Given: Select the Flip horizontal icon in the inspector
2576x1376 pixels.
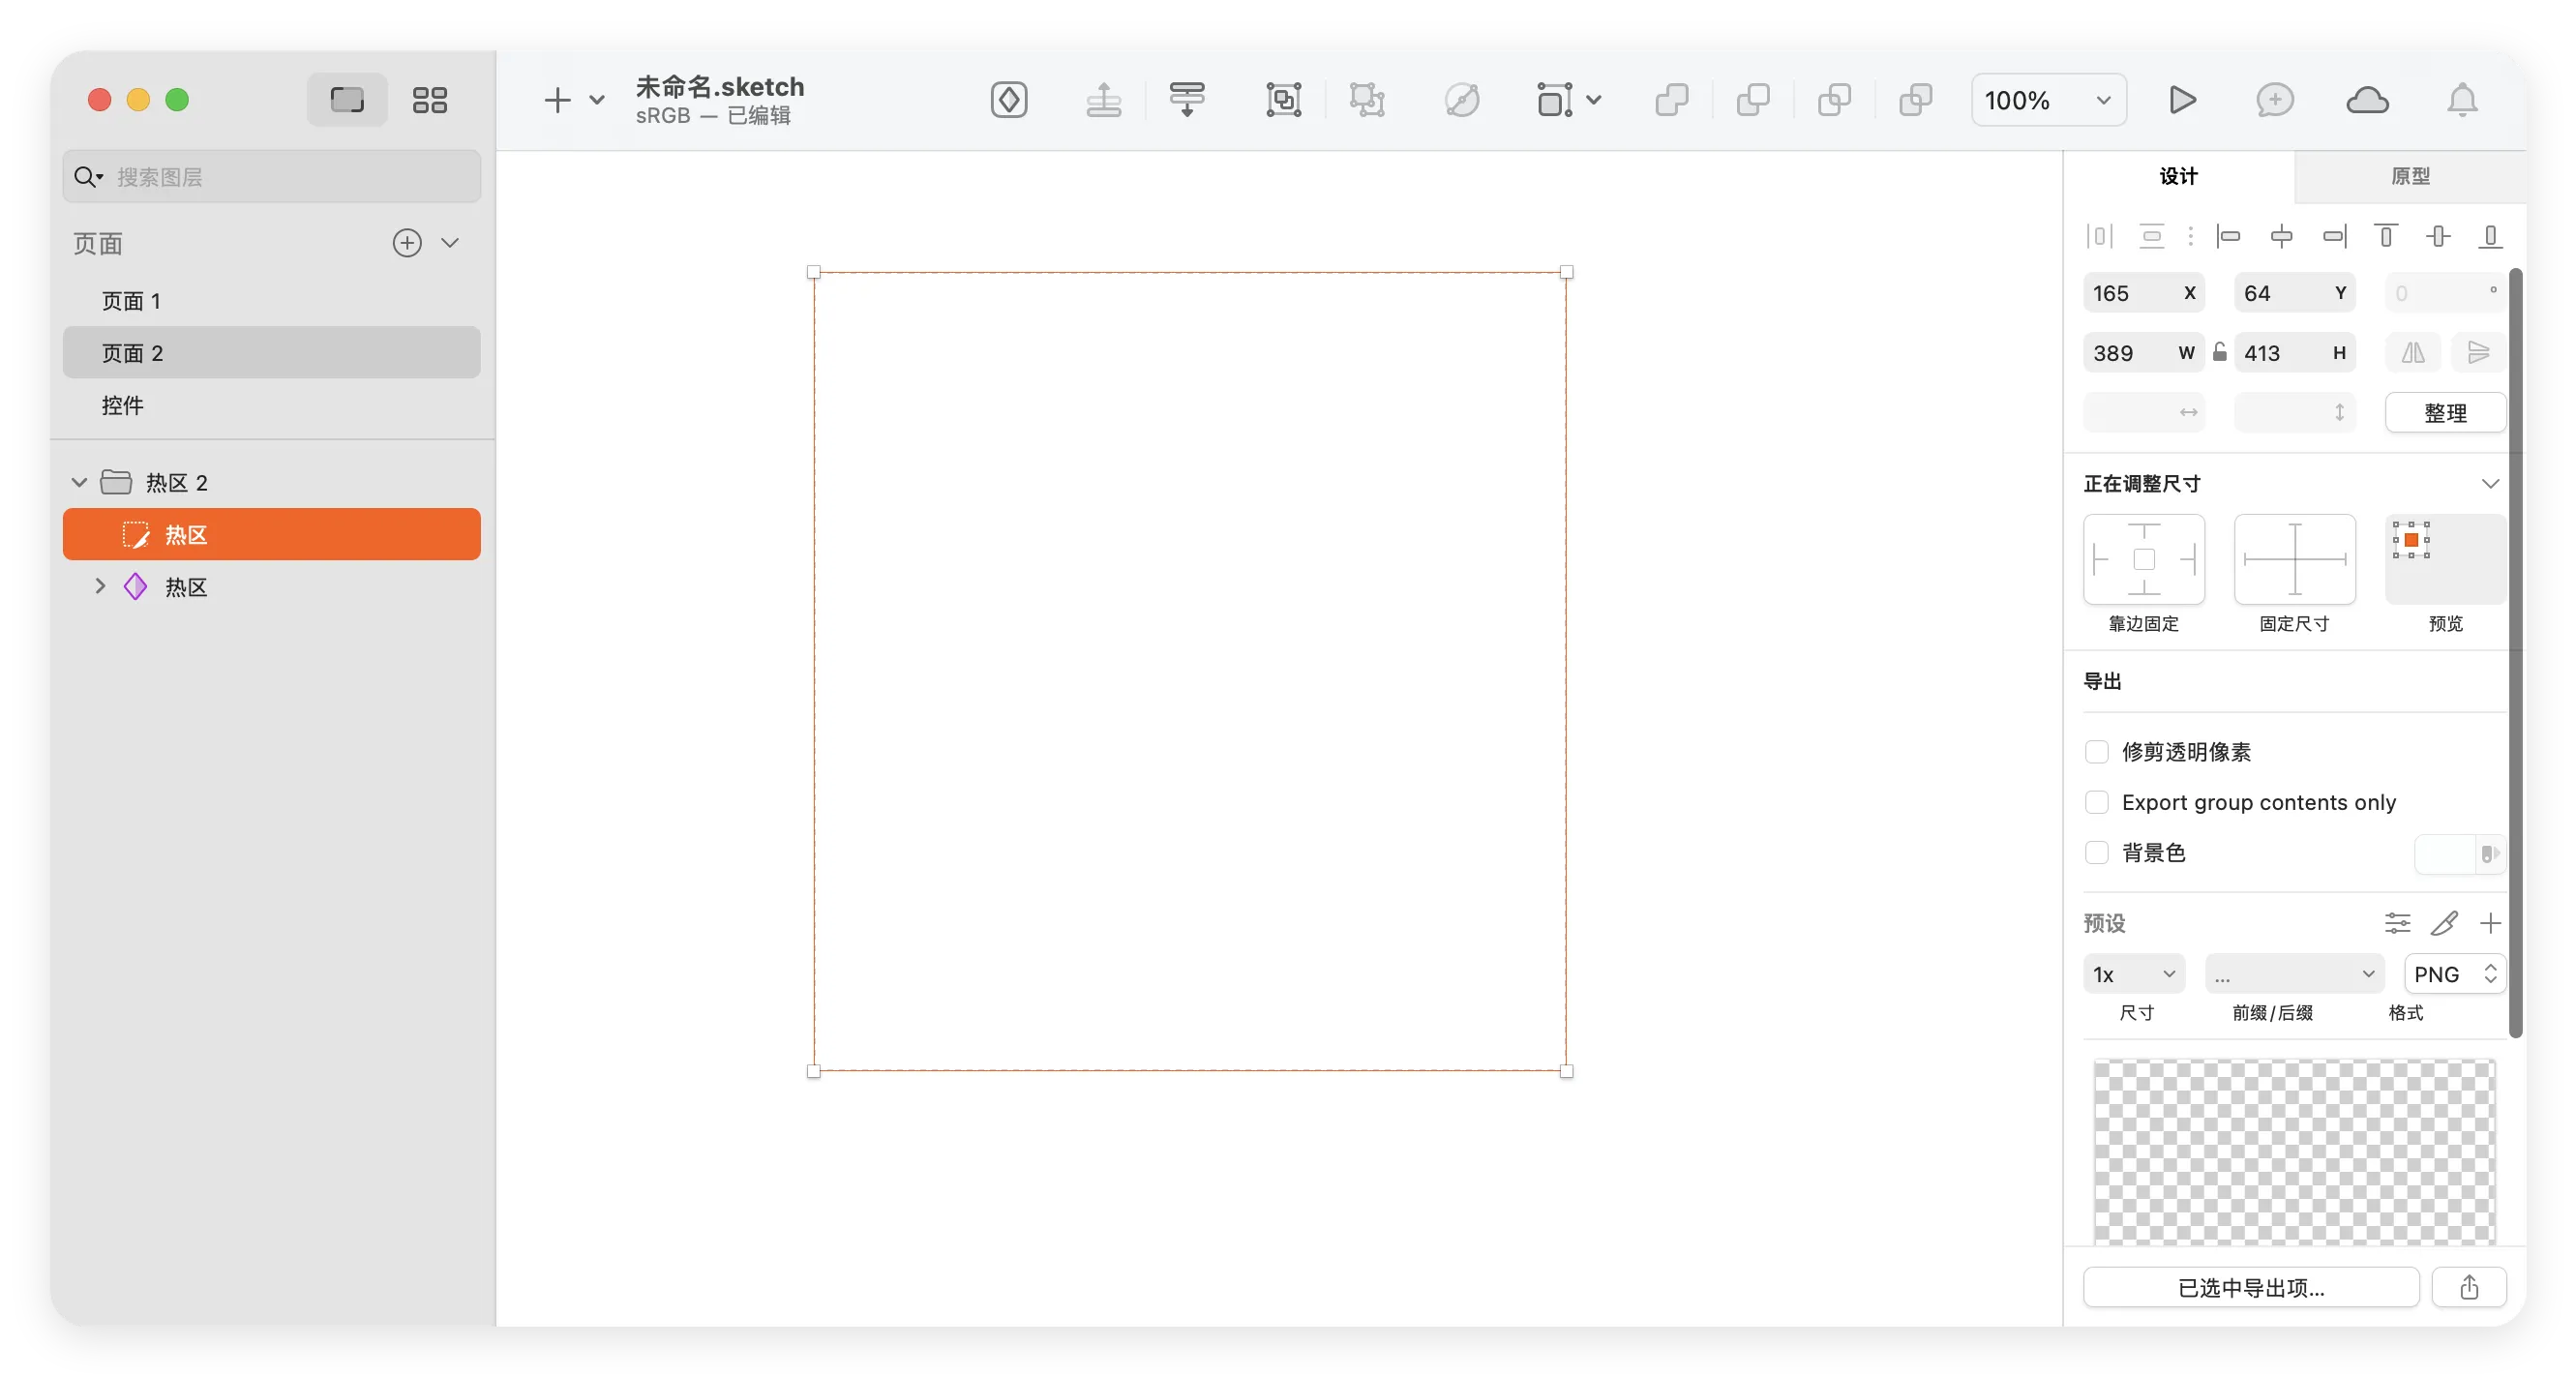Looking at the screenshot, I should click(2412, 352).
